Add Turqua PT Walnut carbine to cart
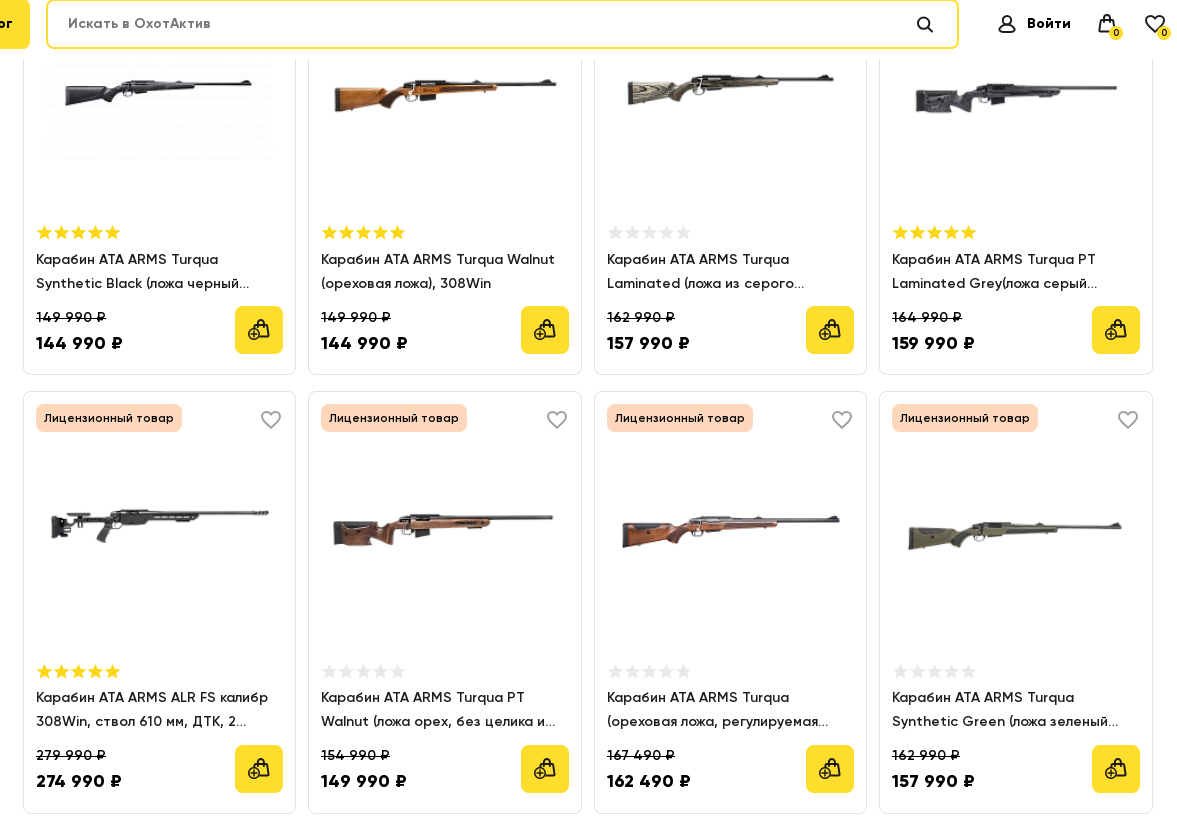 point(545,769)
